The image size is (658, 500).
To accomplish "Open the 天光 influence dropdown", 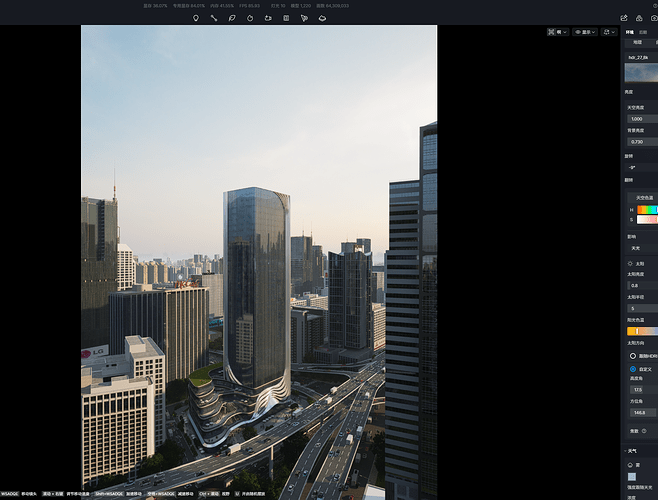I will (x=642, y=248).
